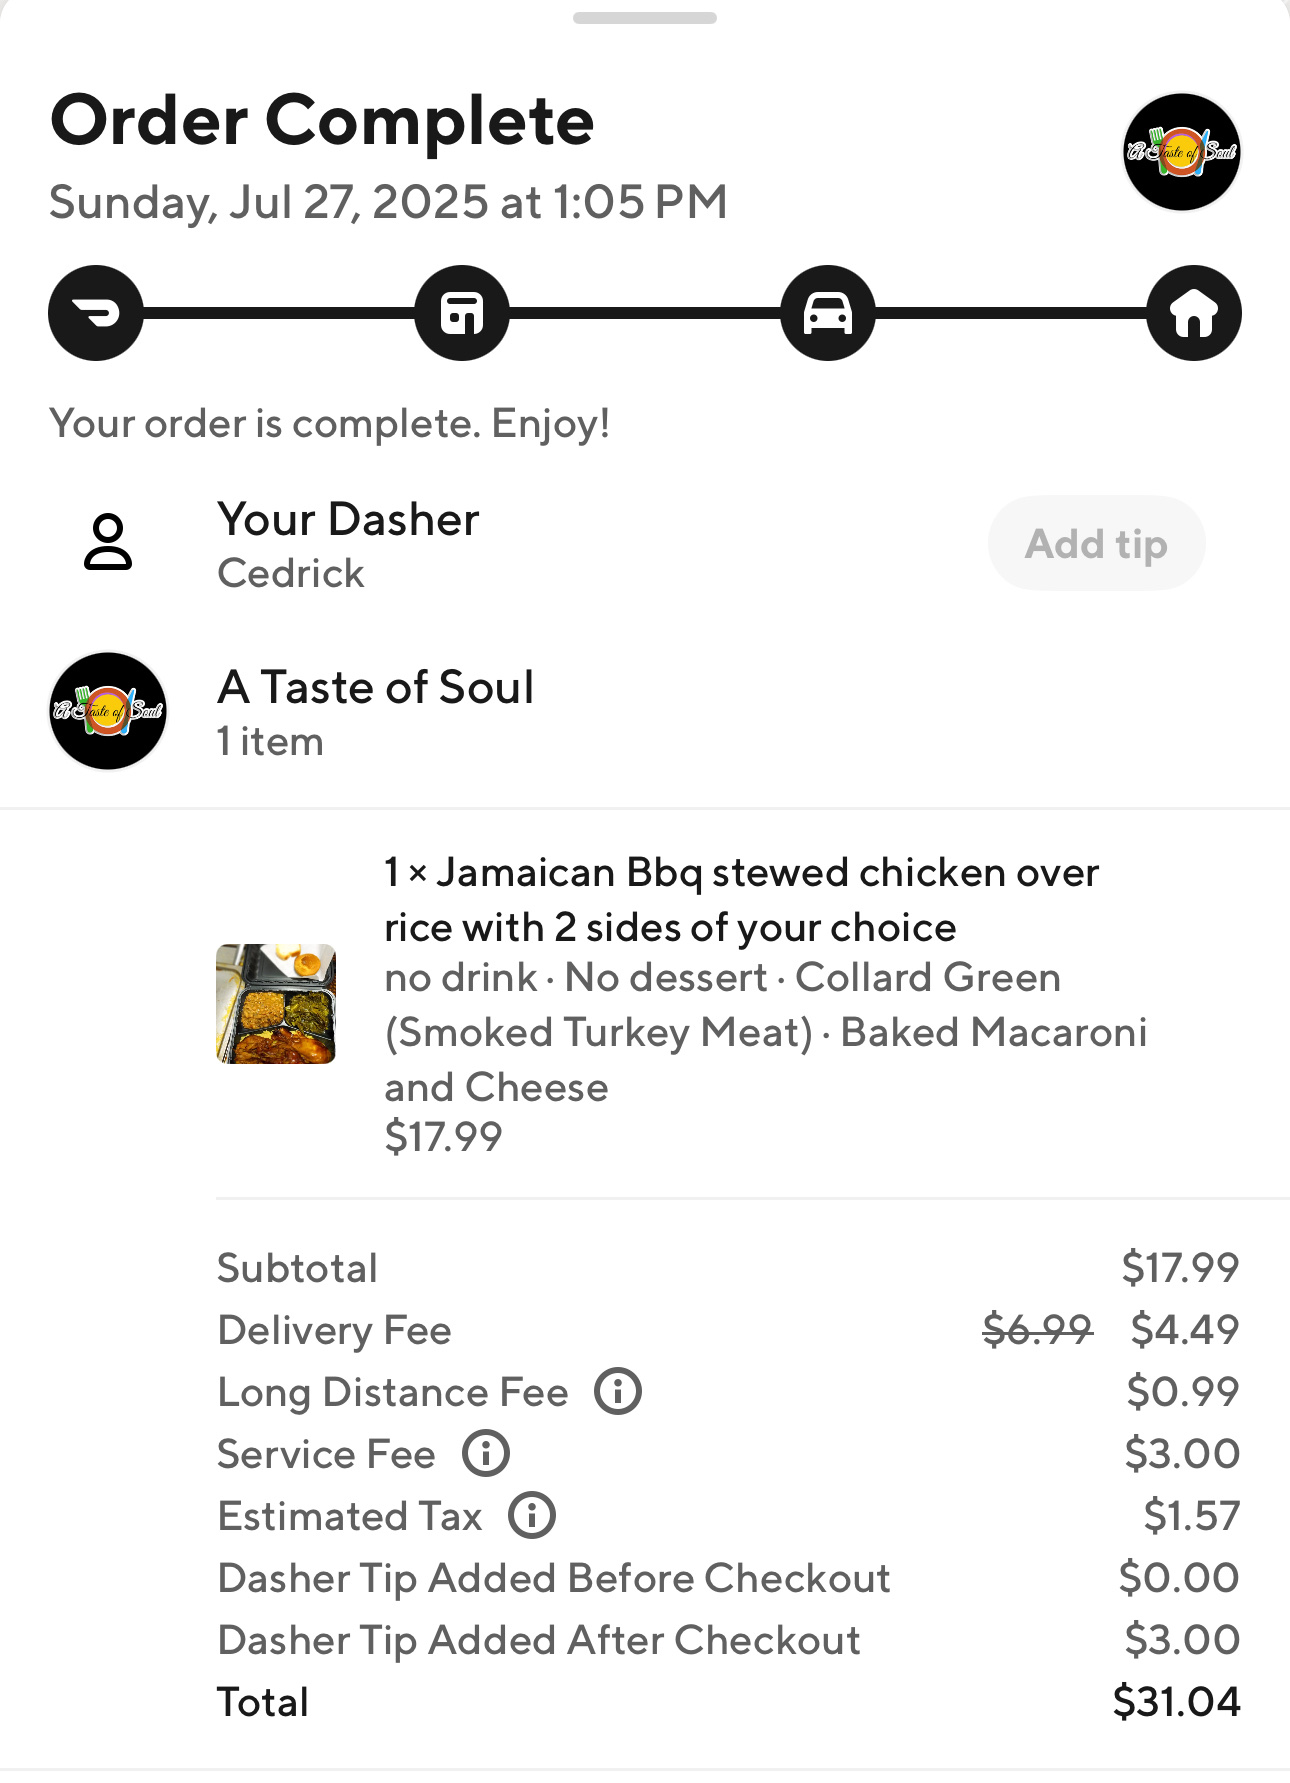Tap the DoorDash logo progress step icon
1290x1783 pixels.
pyautogui.click(x=96, y=313)
